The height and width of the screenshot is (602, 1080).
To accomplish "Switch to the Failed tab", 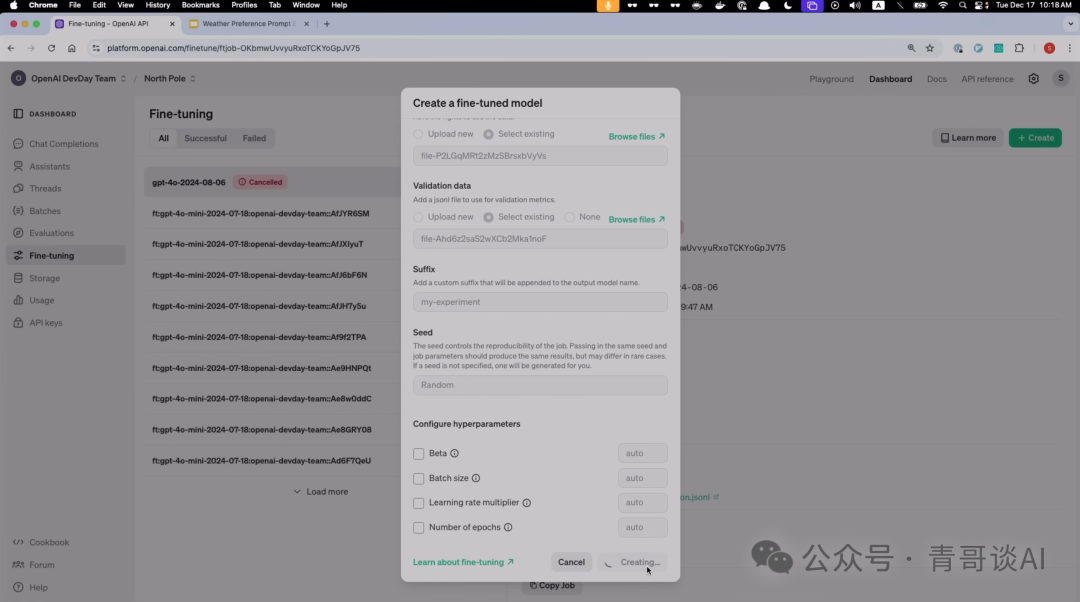I will pos(254,138).
